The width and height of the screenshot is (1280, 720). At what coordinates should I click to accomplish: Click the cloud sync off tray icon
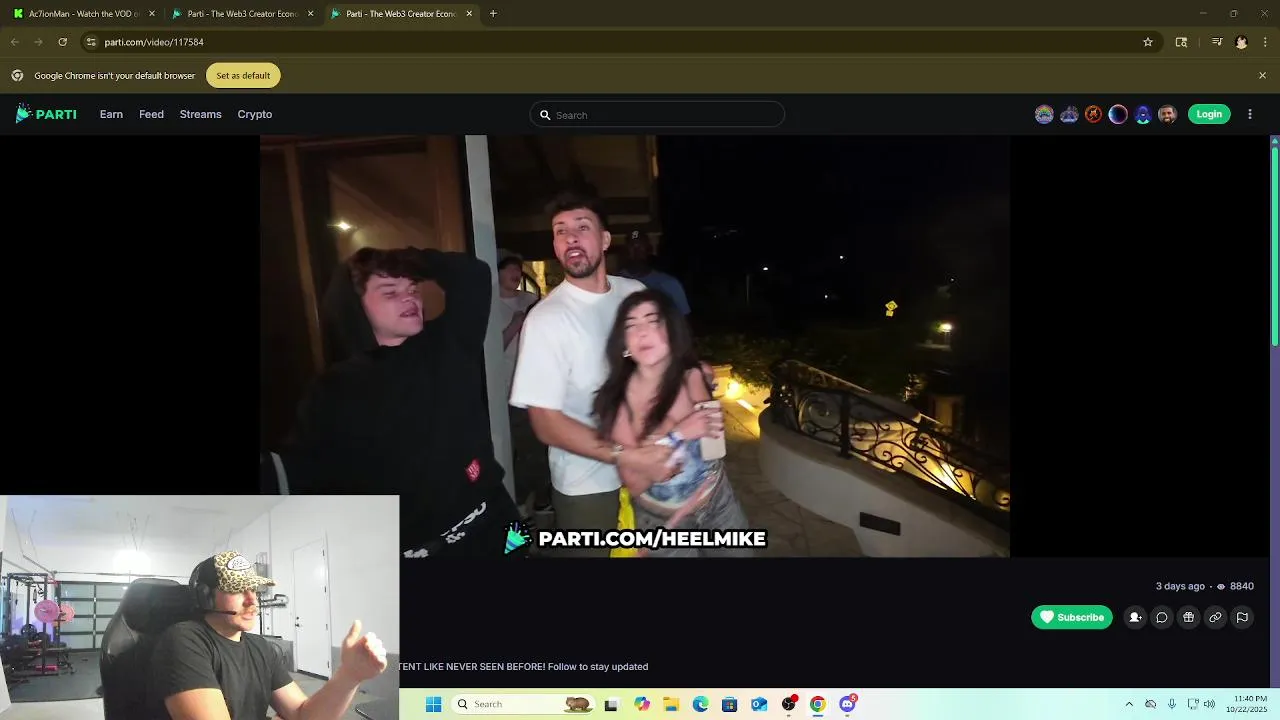point(1151,704)
